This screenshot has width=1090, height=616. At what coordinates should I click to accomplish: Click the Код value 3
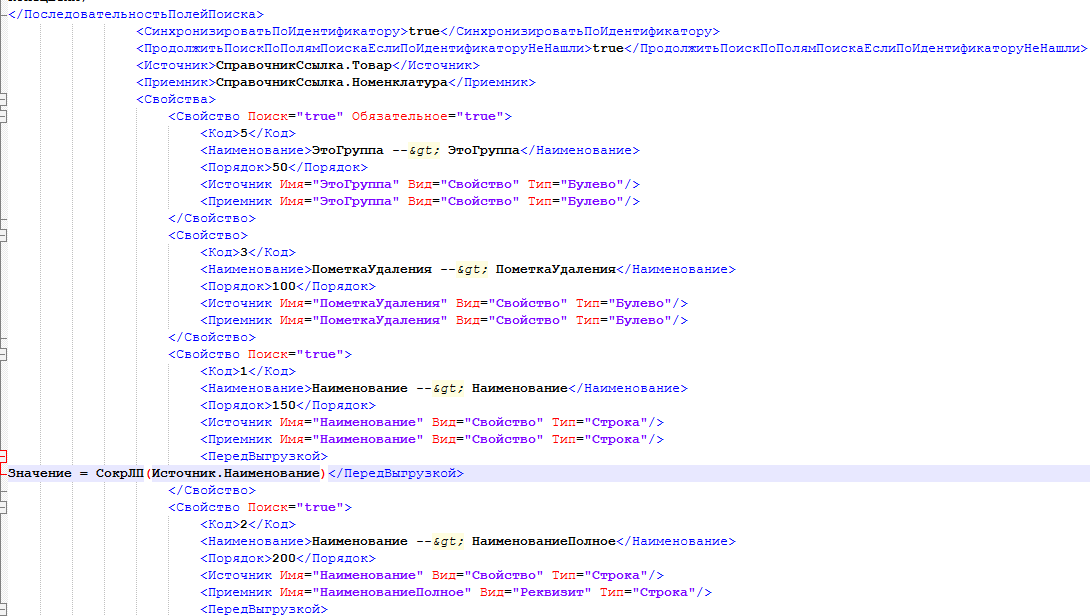(x=243, y=252)
